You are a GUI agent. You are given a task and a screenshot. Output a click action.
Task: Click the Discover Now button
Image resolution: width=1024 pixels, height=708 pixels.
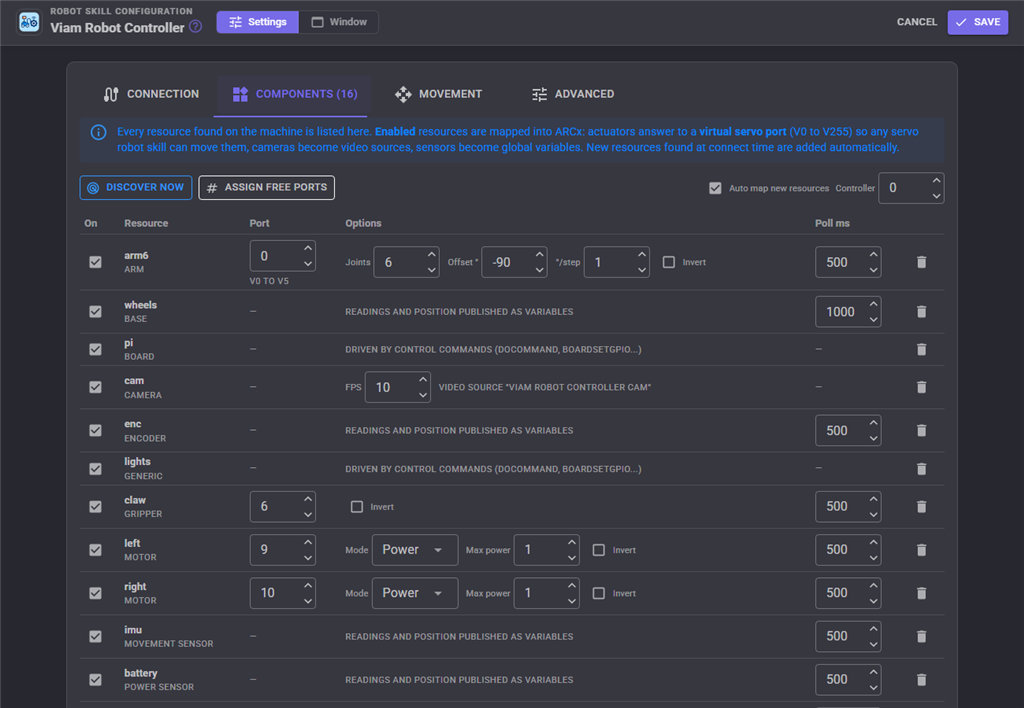tap(136, 187)
